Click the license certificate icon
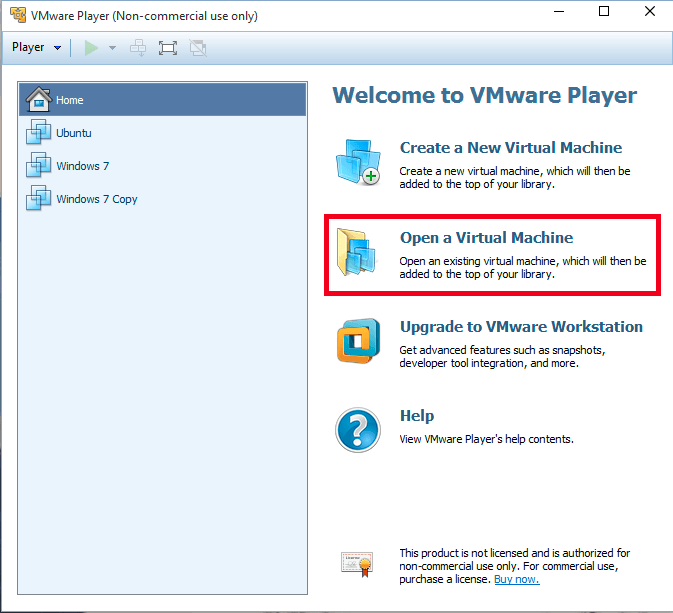This screenshot has height=613, width=673. pos(357,564)
